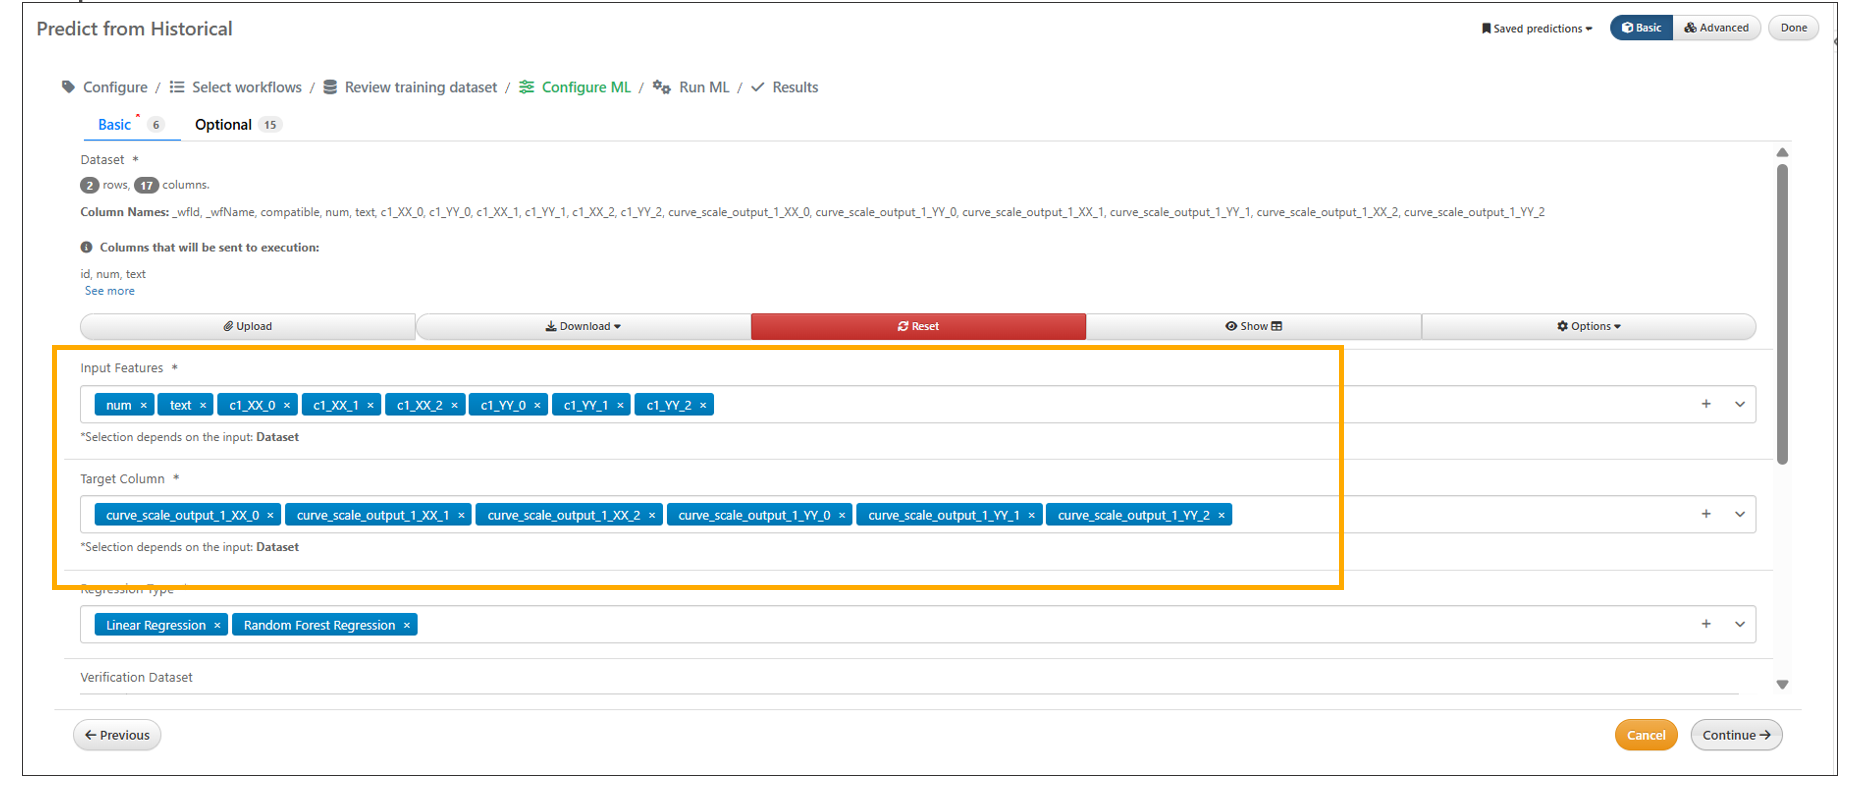The width and height of the screenshot is (1856, 794).
Task: Click the See more link
Action: [x=109, y=291]
